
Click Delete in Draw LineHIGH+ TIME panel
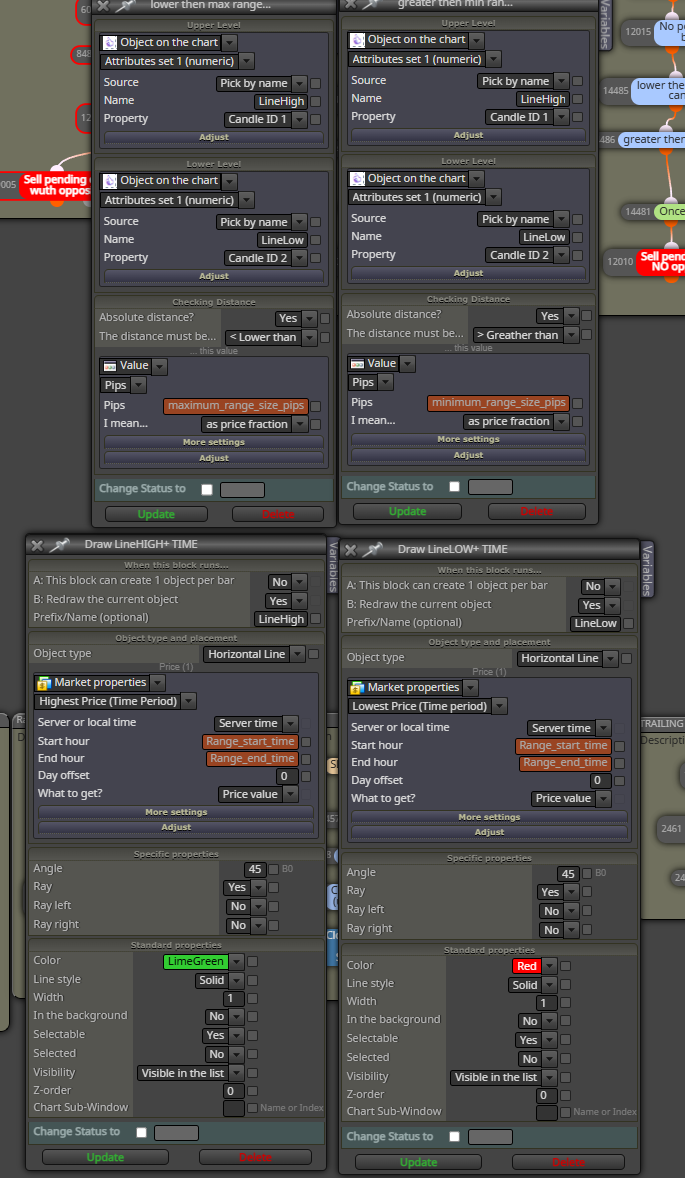[x=255, y=1158]
